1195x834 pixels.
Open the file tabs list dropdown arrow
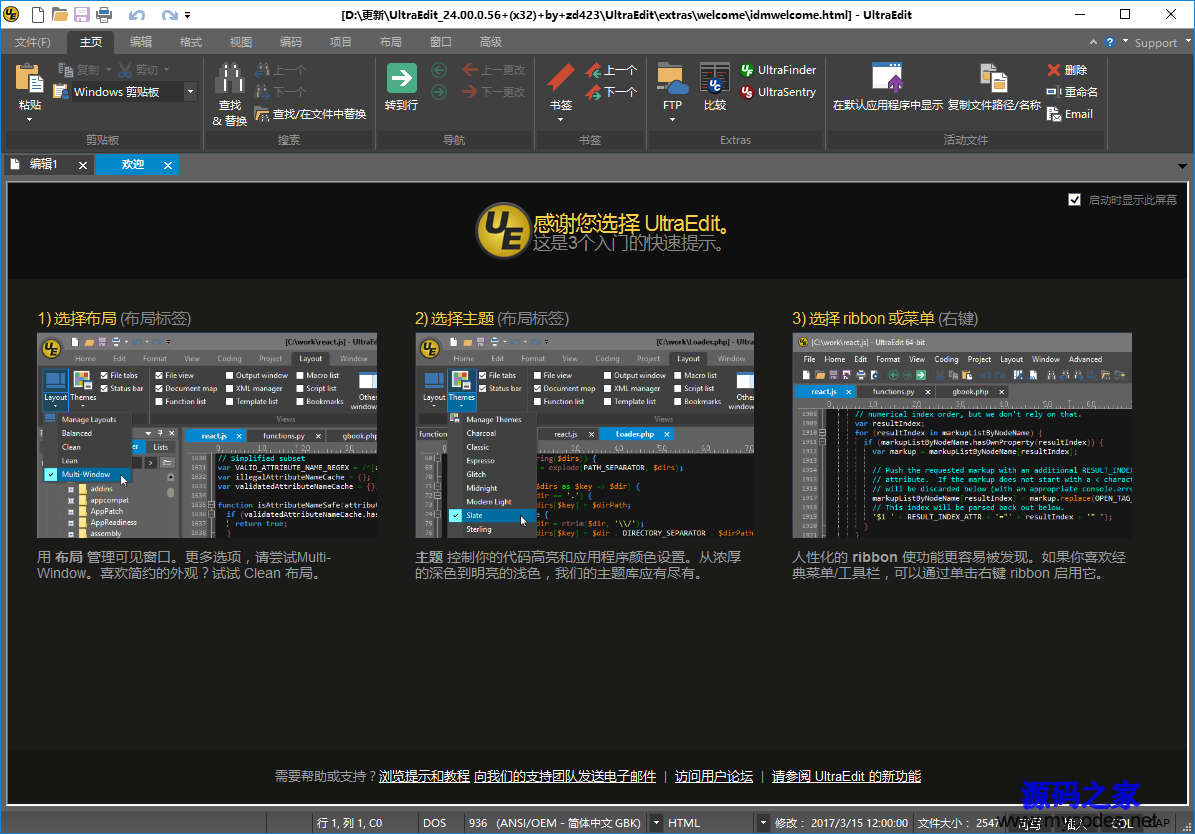click(1182, 165)
